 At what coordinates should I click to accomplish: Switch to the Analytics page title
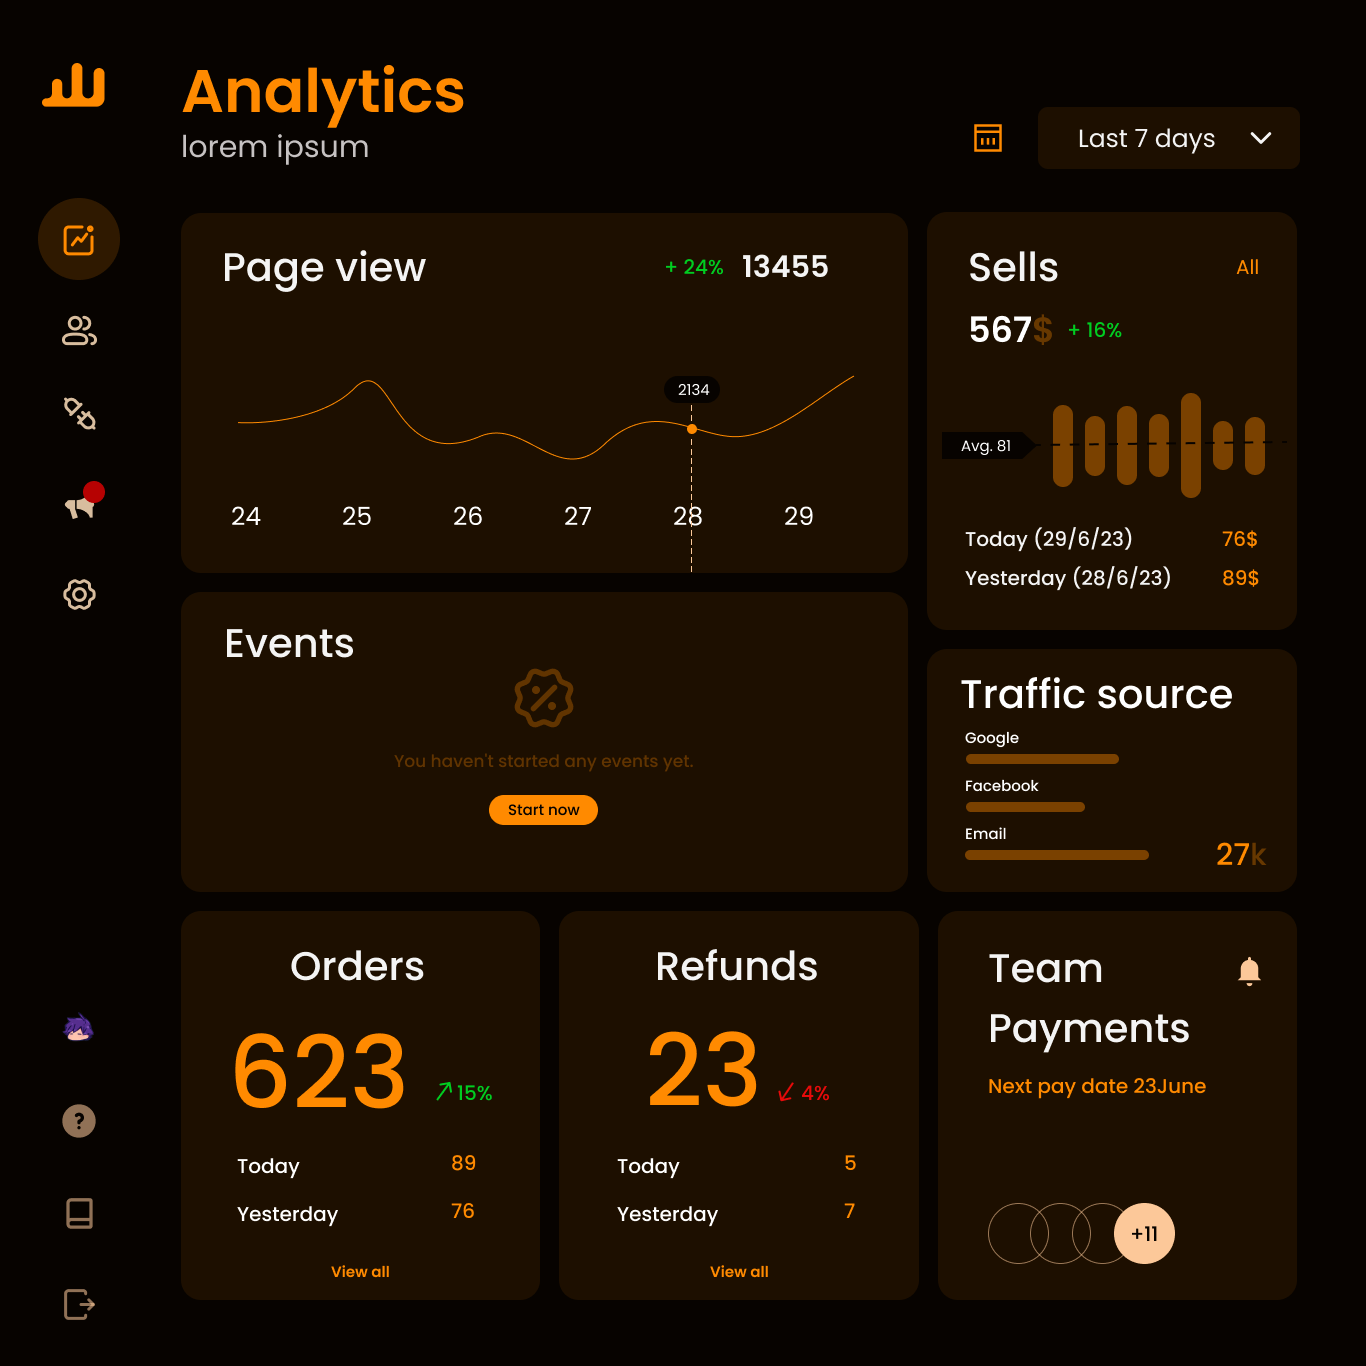tap(322, 91)
